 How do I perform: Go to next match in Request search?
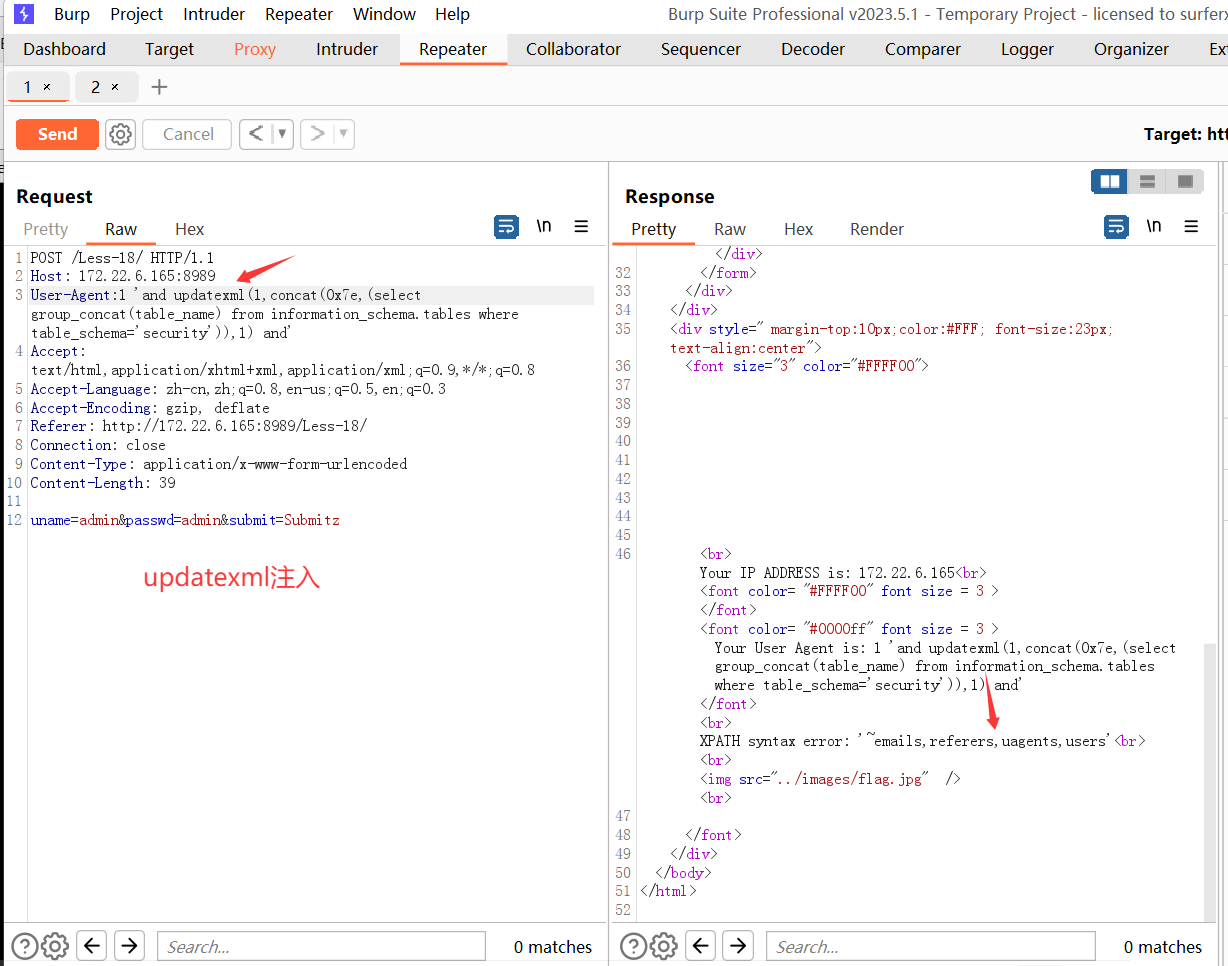pyautogui.click(x=129, y=945)
